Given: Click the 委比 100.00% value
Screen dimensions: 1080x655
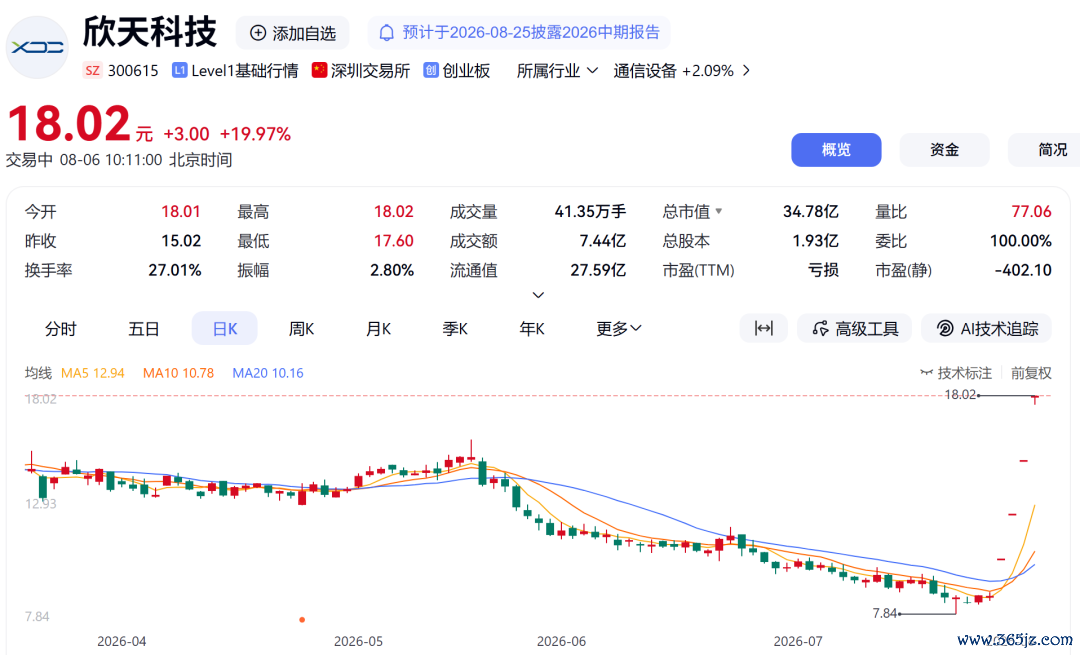Looking at the screenshot, I should pos(1021,241).
